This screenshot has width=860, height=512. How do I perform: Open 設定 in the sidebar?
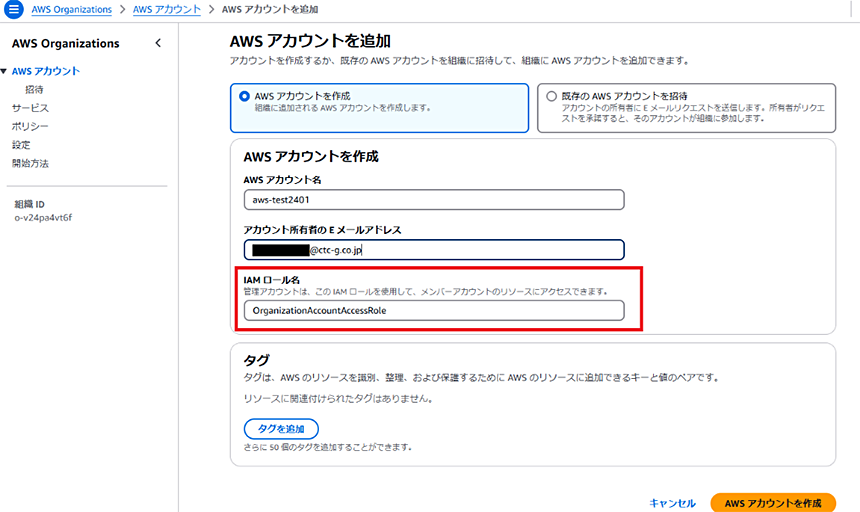pos(21,145)
